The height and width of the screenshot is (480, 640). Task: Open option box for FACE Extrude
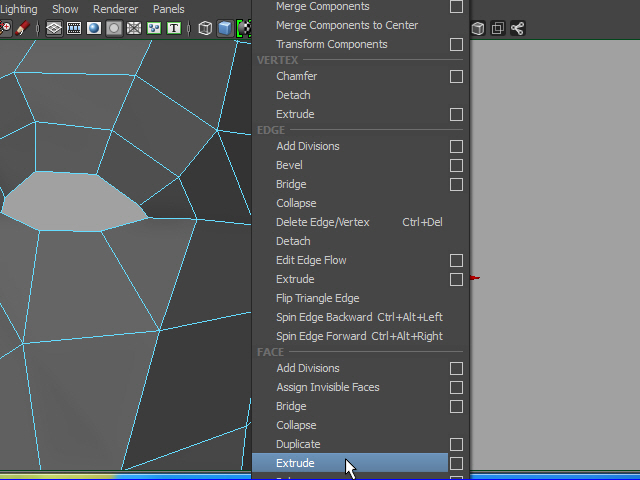coord(456,463)
